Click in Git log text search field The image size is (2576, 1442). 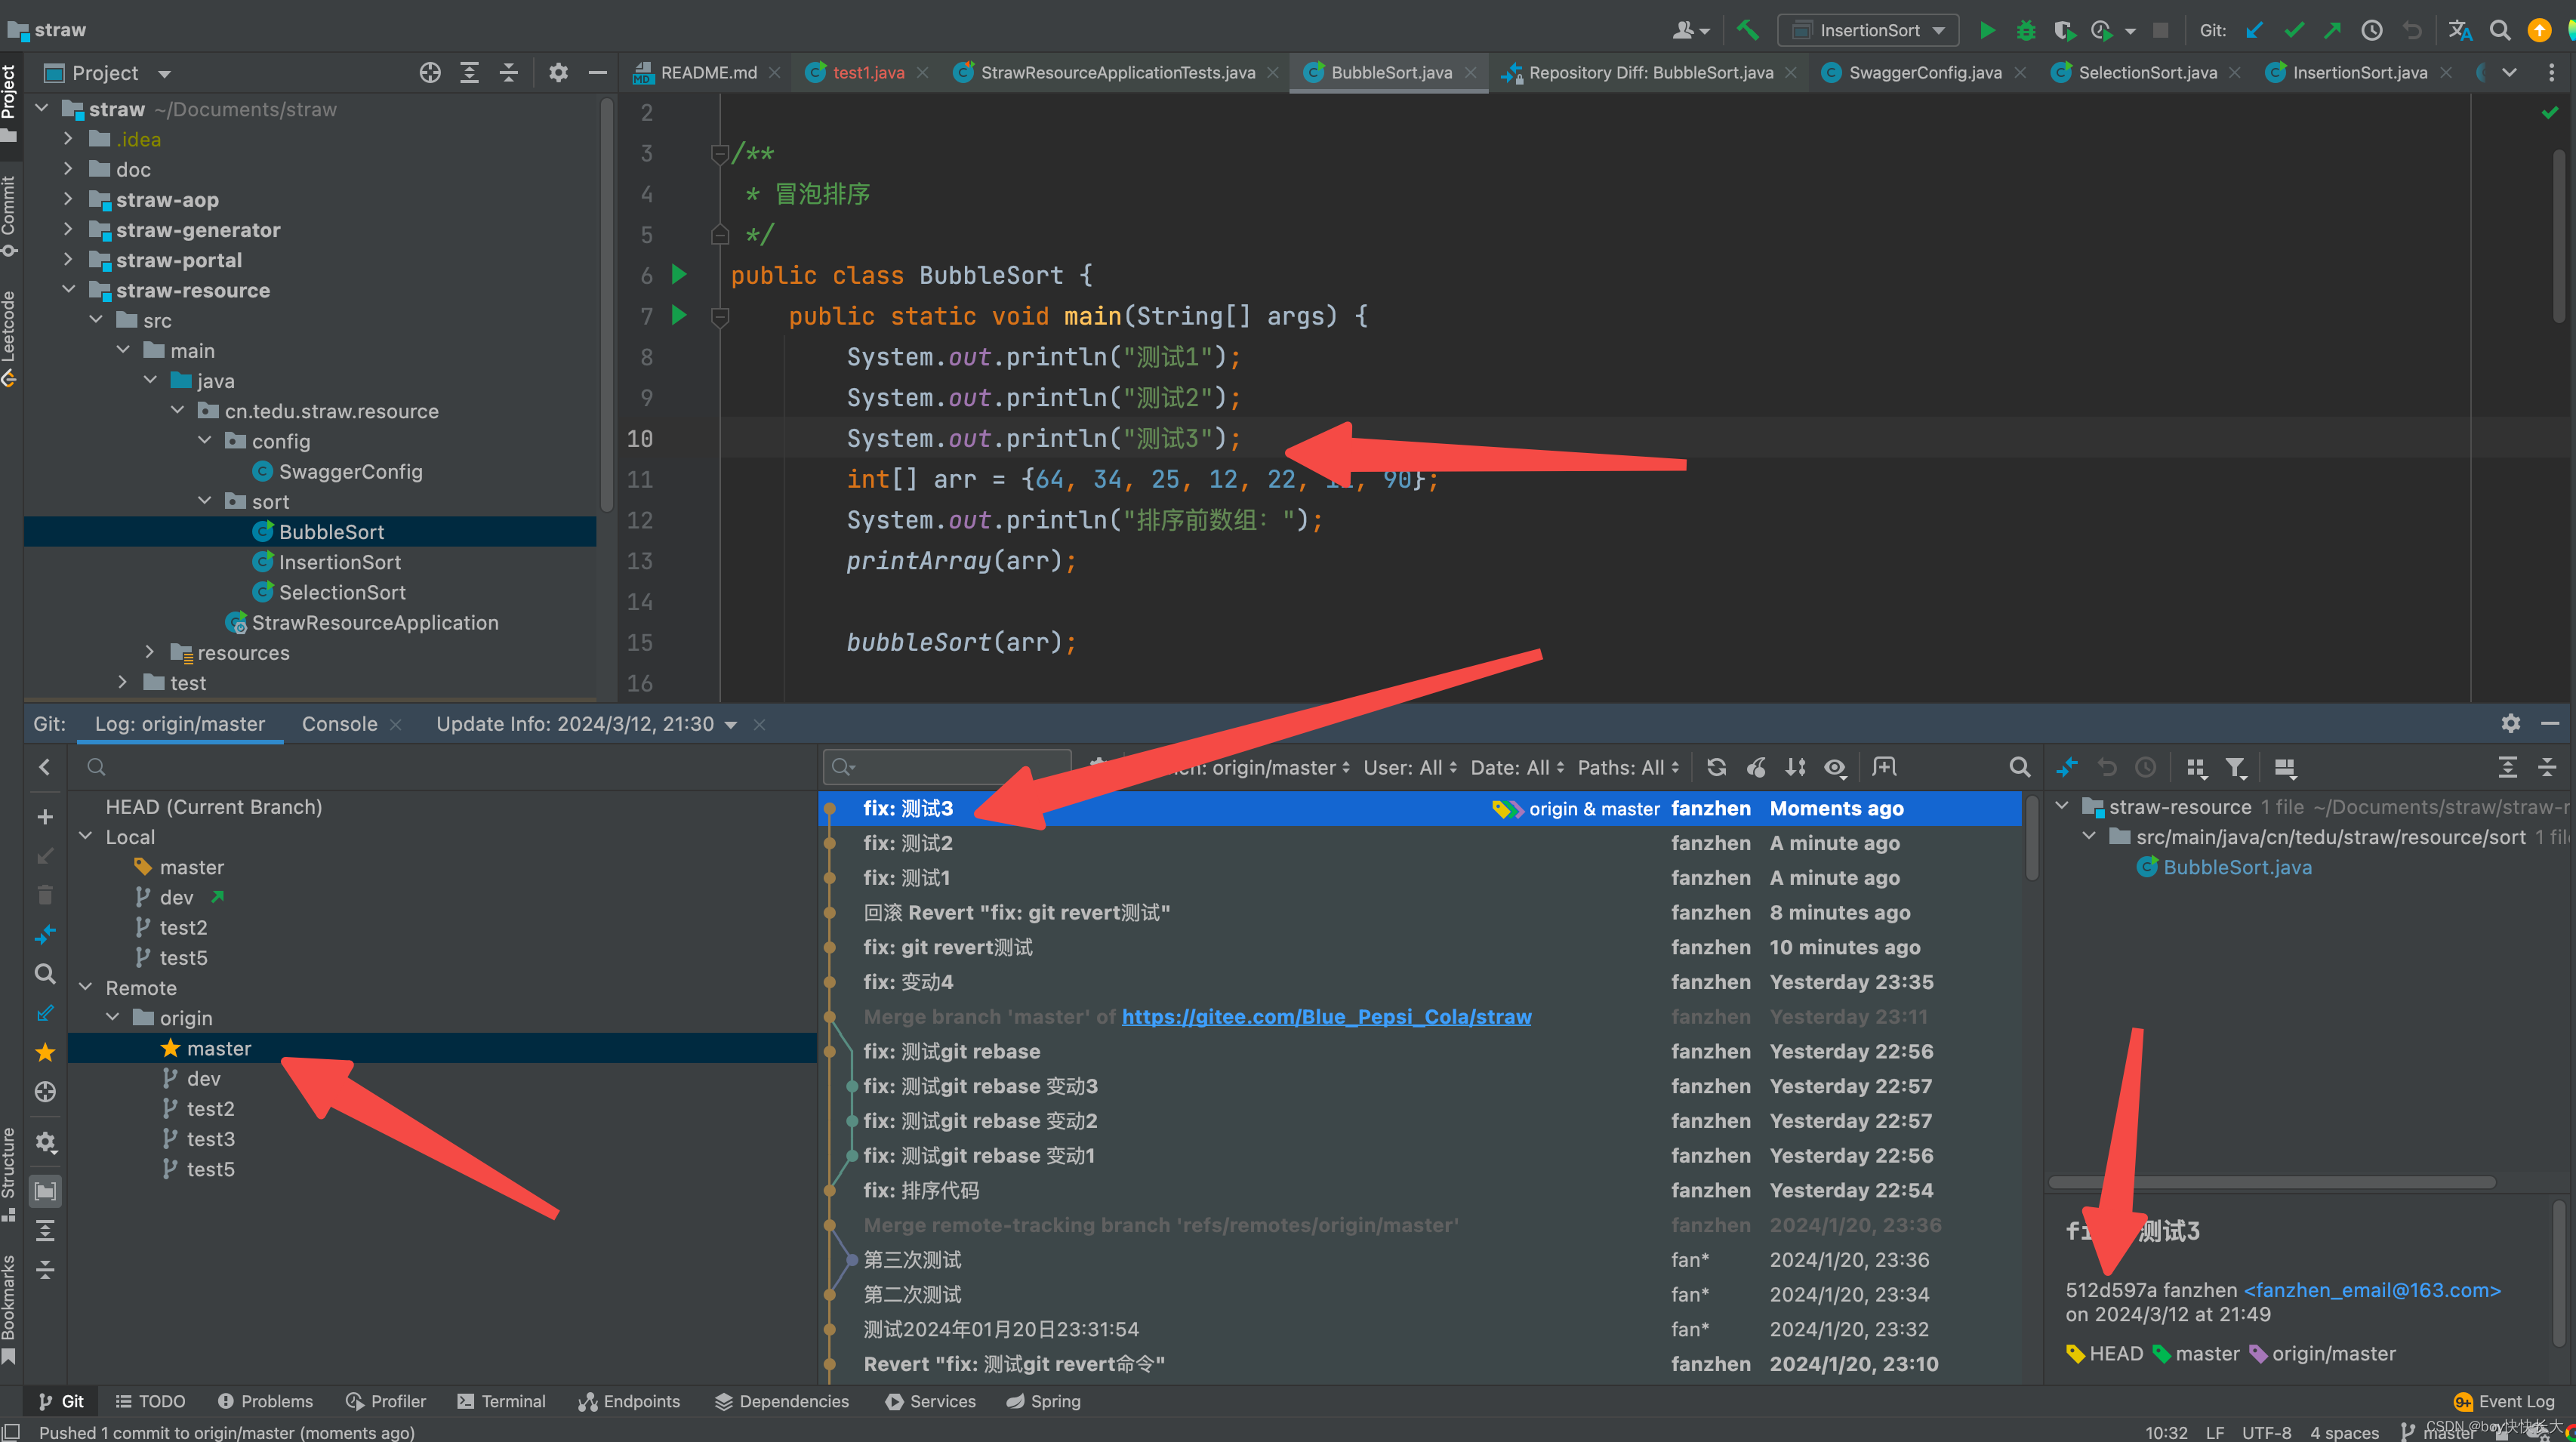coord(946,767)
